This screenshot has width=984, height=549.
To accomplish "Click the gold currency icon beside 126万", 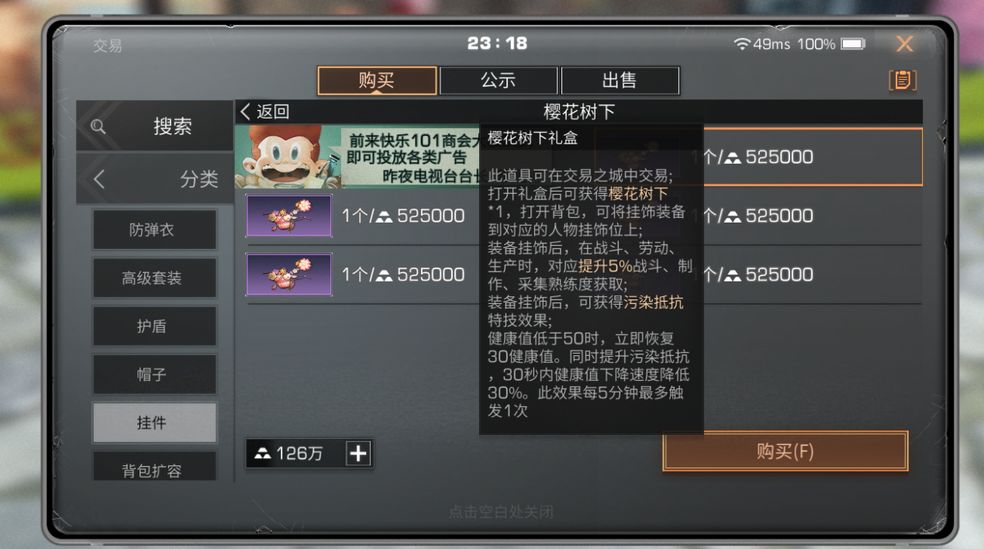I will point(262,453).
